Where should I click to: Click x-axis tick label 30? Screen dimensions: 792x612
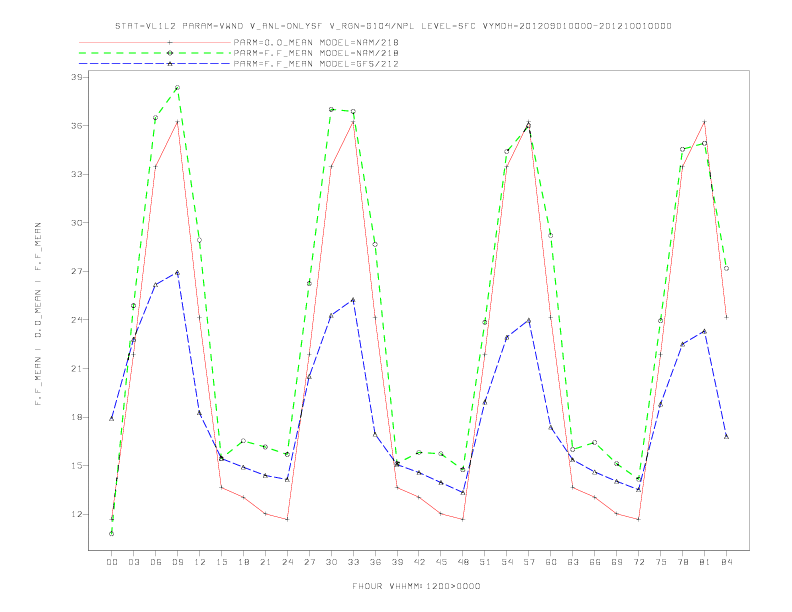pyautogui.click(x=331, y=562)
